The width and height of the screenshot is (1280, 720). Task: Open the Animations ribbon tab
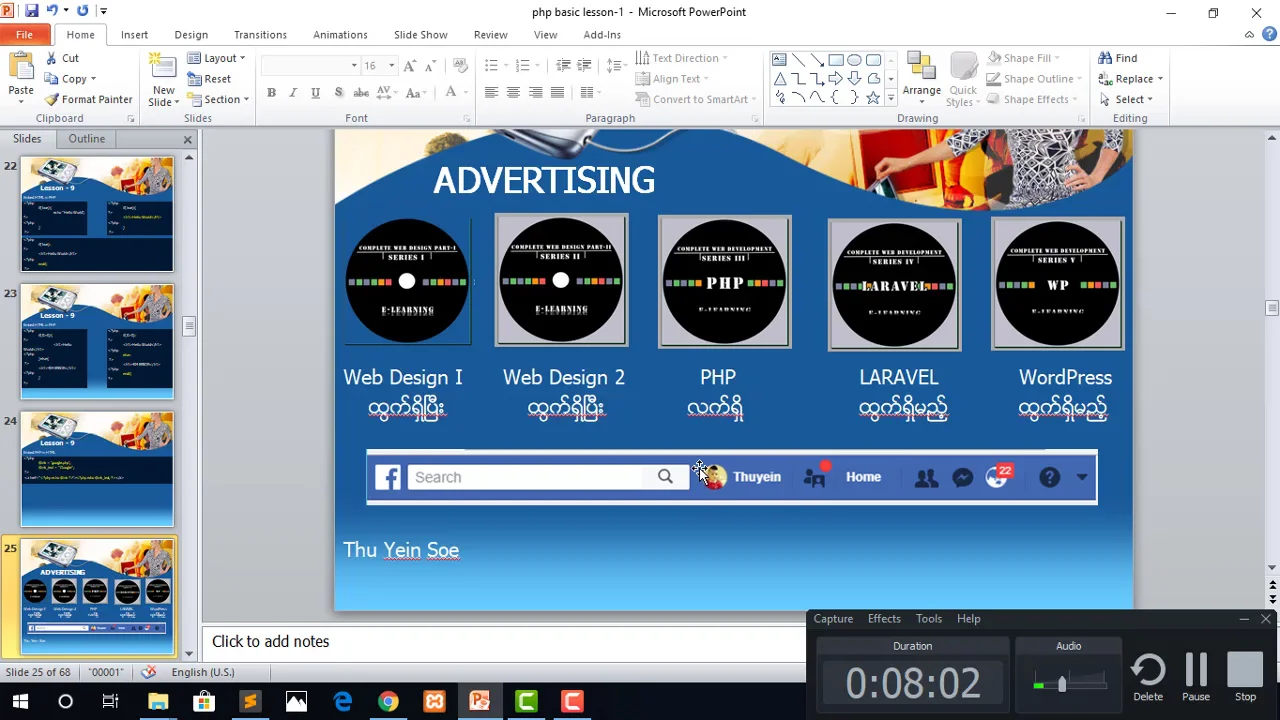coord(340,35)
